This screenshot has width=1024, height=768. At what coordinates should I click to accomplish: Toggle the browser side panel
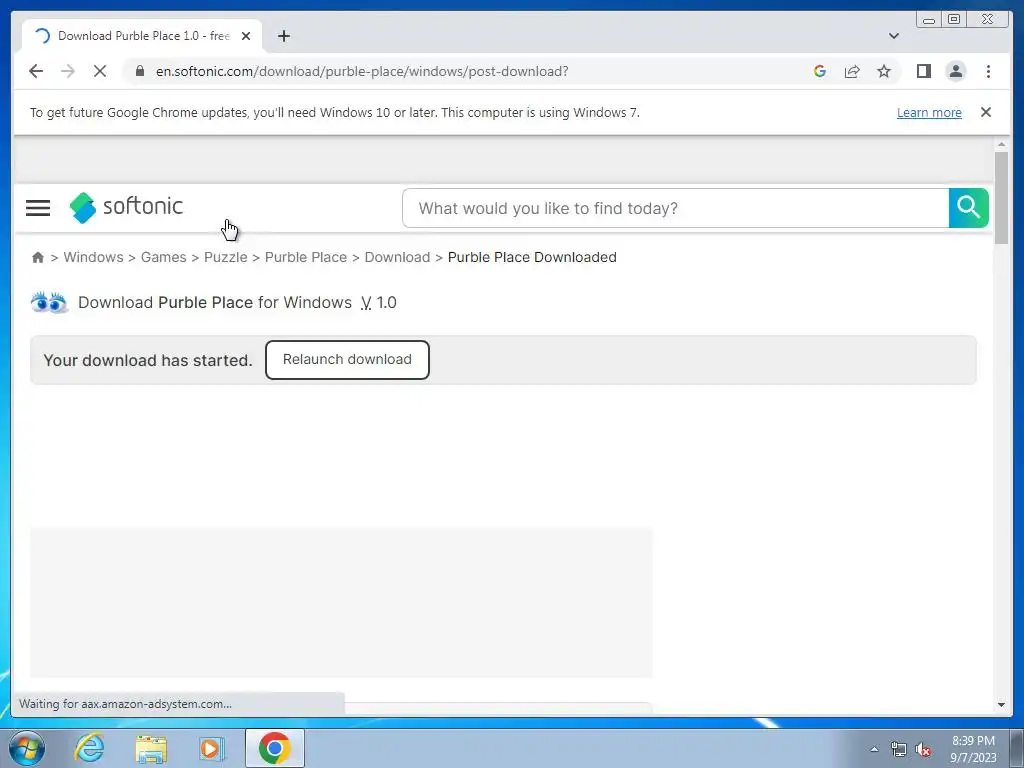tap(923, 71)
